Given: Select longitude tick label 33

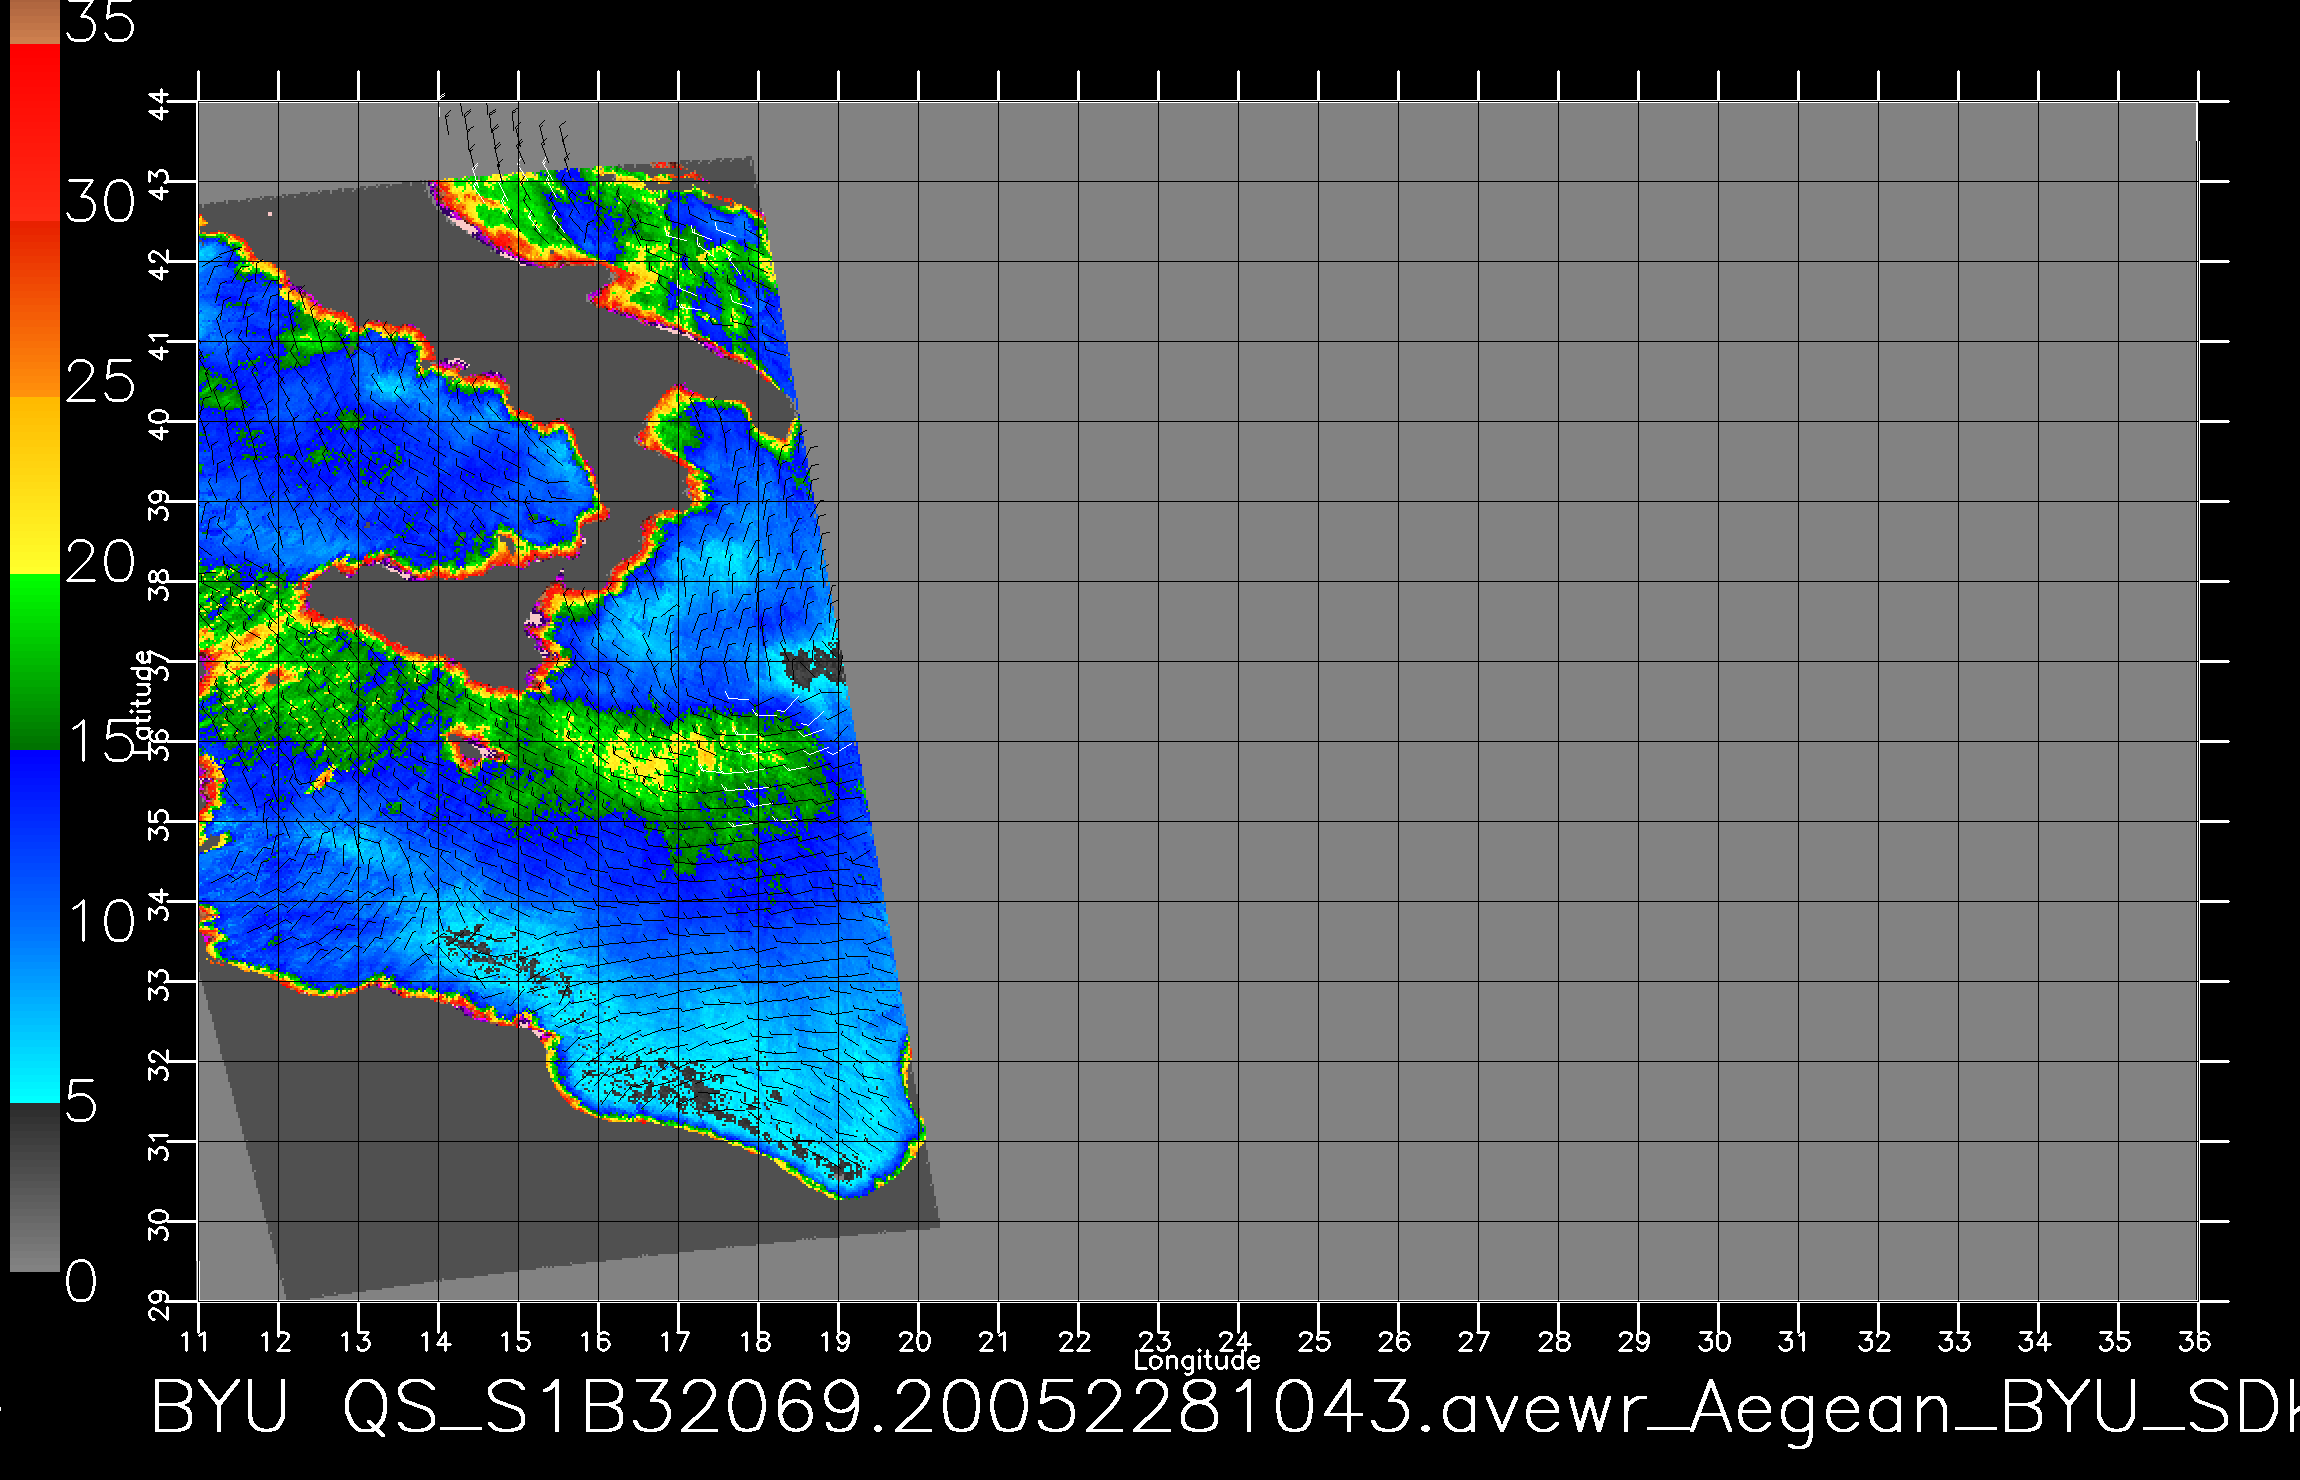Looking at the screenshot, I should 1955,1341.
